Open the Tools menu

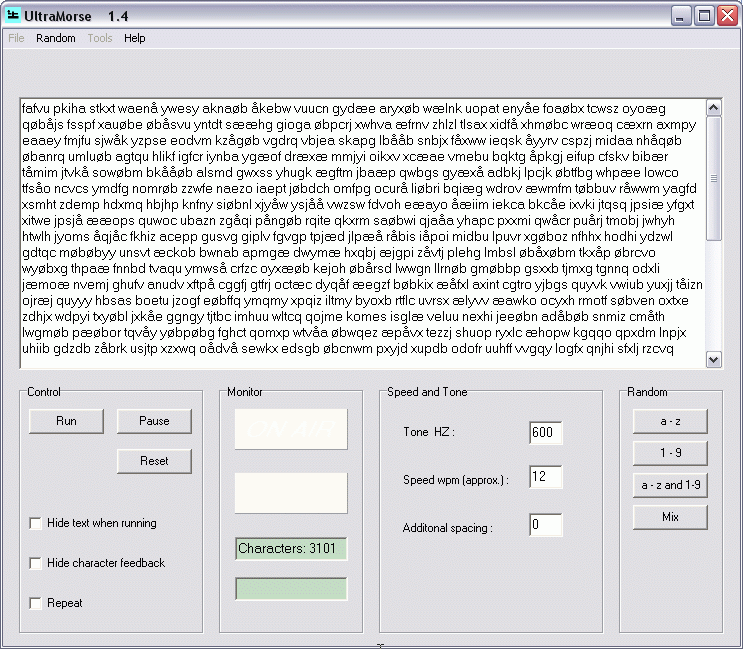point(100,38)
